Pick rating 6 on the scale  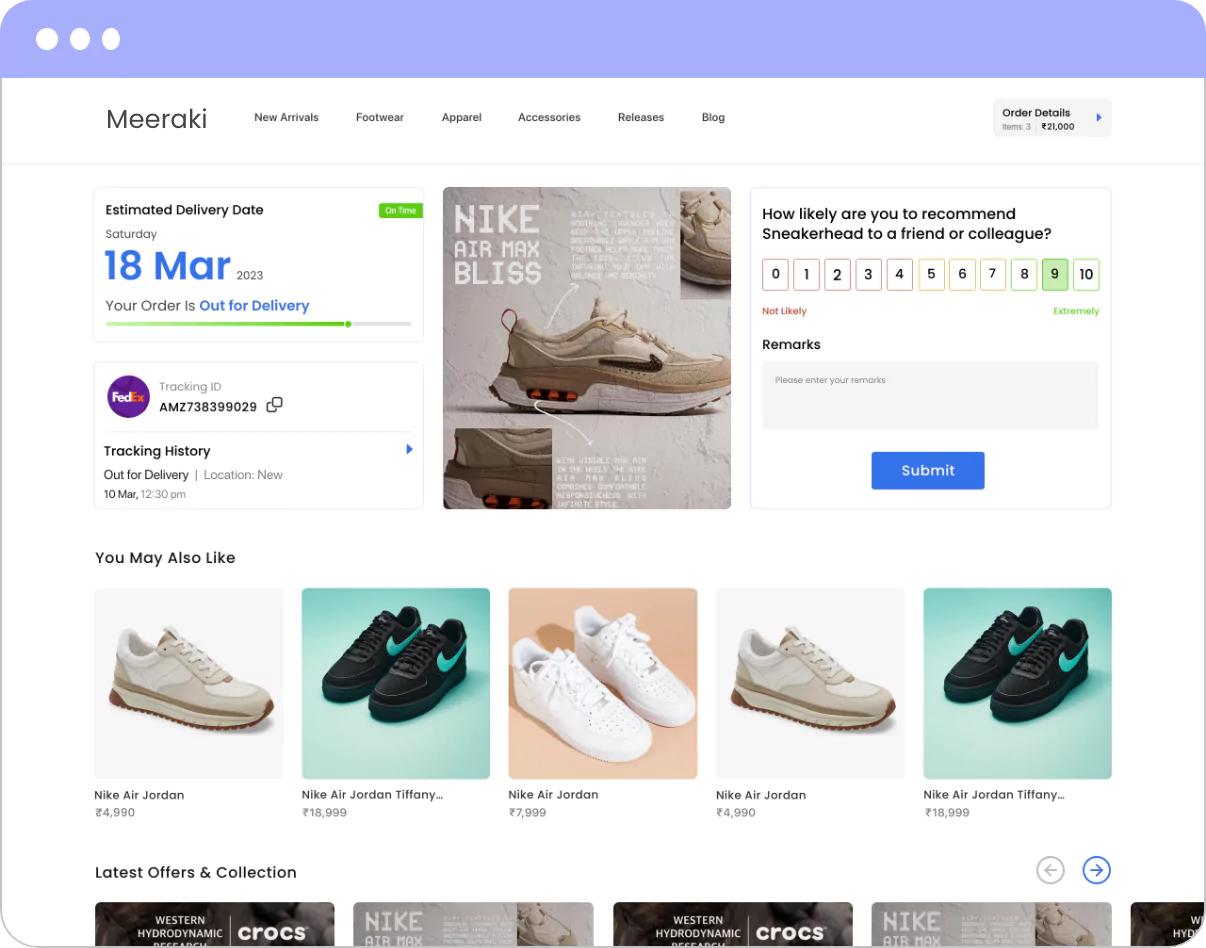click(962, 274)
